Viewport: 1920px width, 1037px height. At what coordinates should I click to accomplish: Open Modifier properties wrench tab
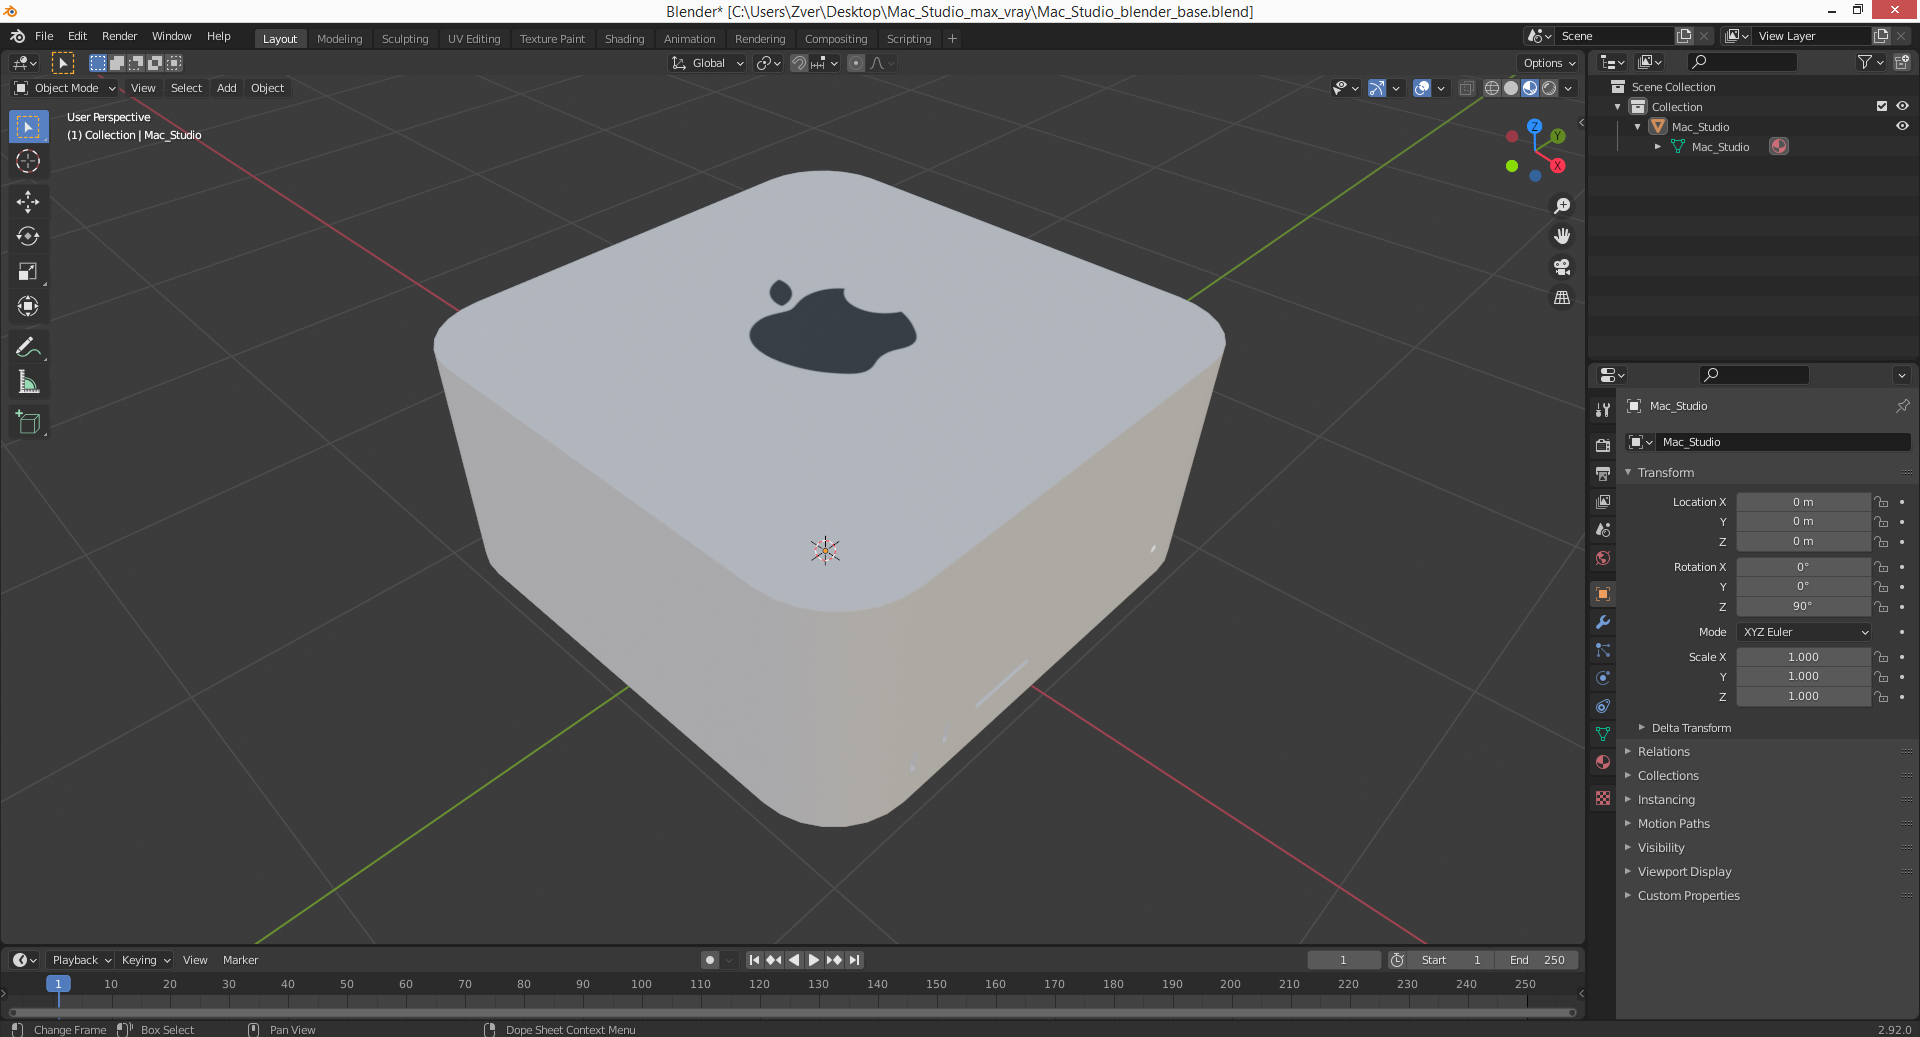(x=1603, y=622)
